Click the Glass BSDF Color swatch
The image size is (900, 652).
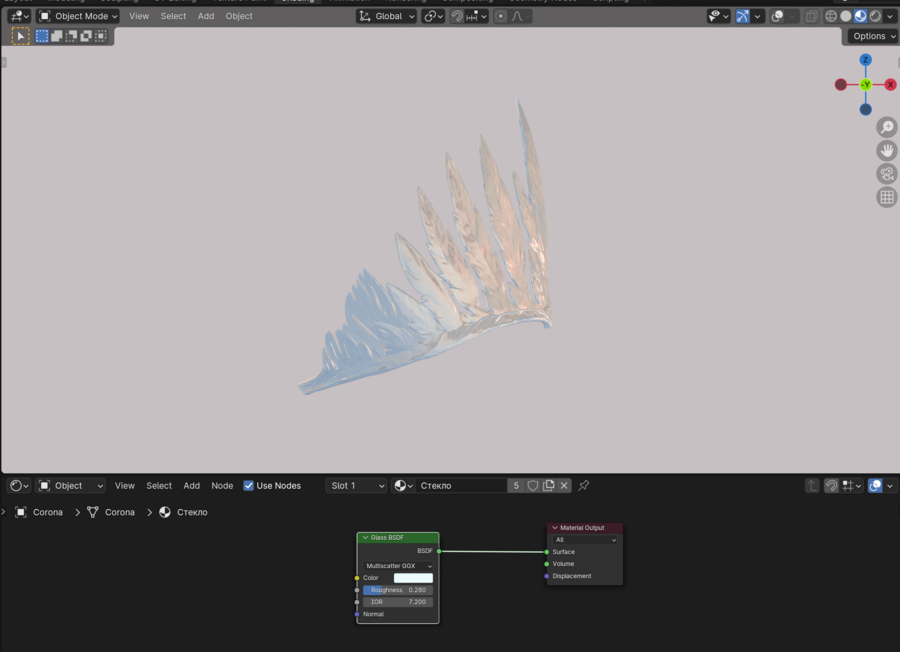click(x=413, y=578)
